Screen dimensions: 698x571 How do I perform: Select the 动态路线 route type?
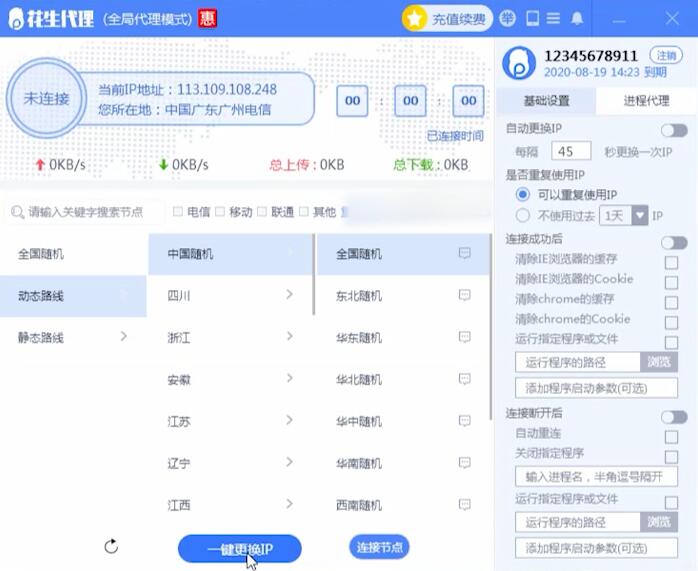(x=73, y=296)
